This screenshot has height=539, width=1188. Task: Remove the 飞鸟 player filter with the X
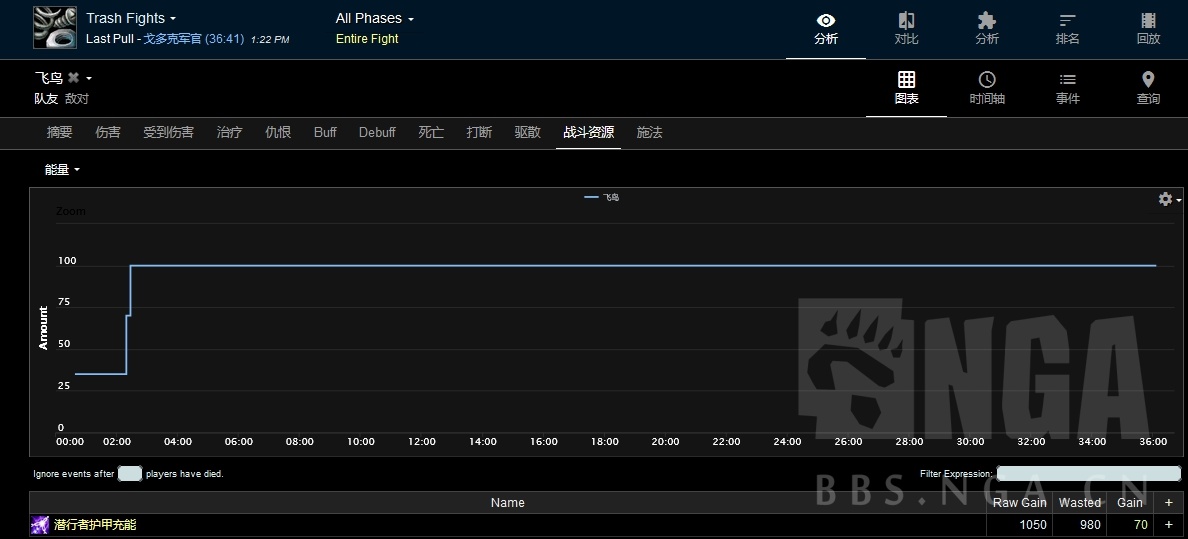pos(73,77)
